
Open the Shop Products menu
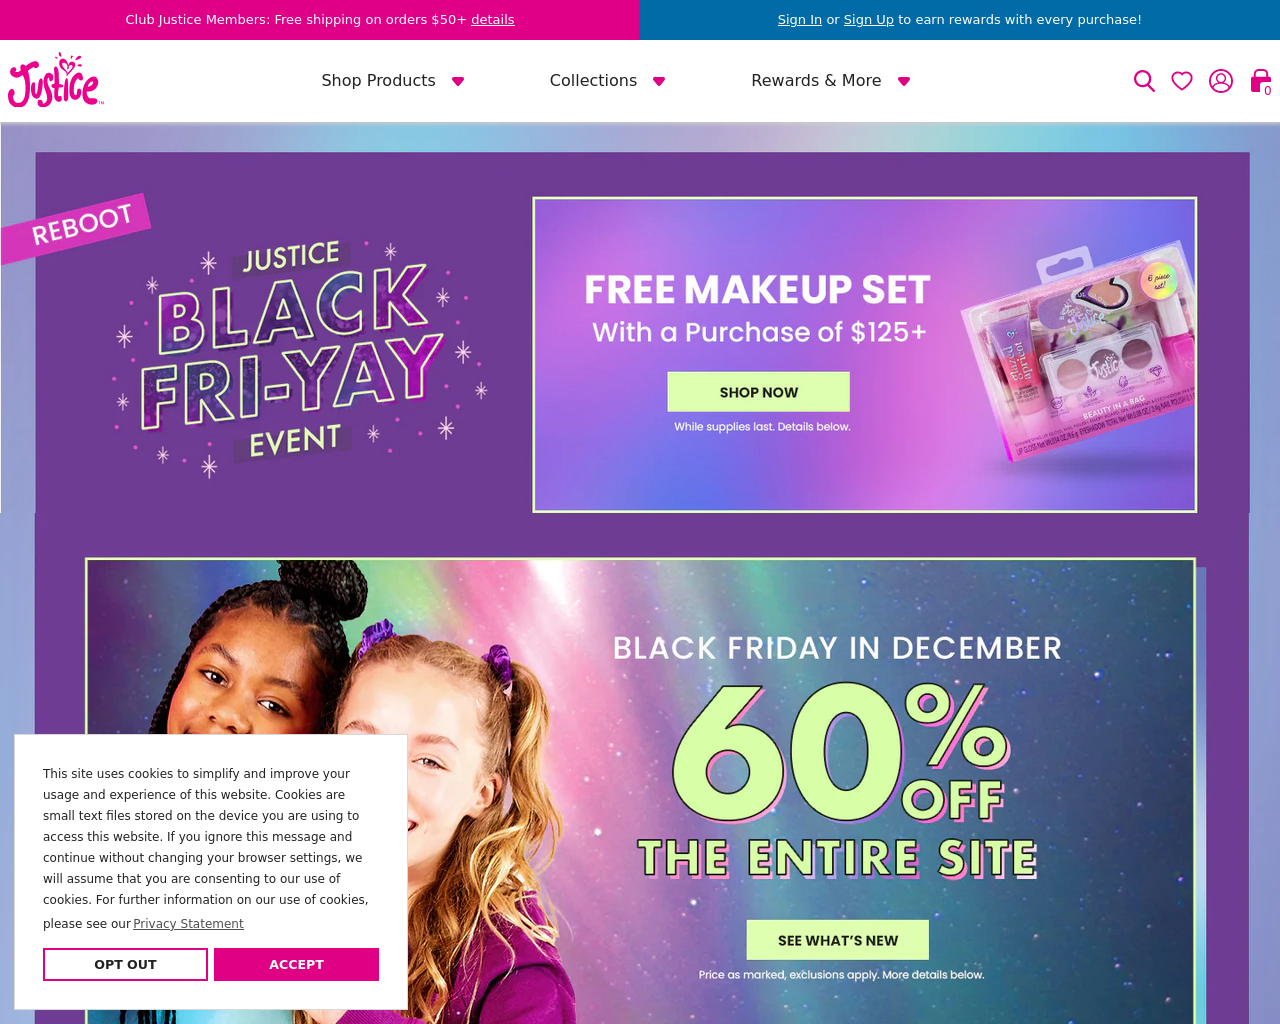tap(378, 81)
